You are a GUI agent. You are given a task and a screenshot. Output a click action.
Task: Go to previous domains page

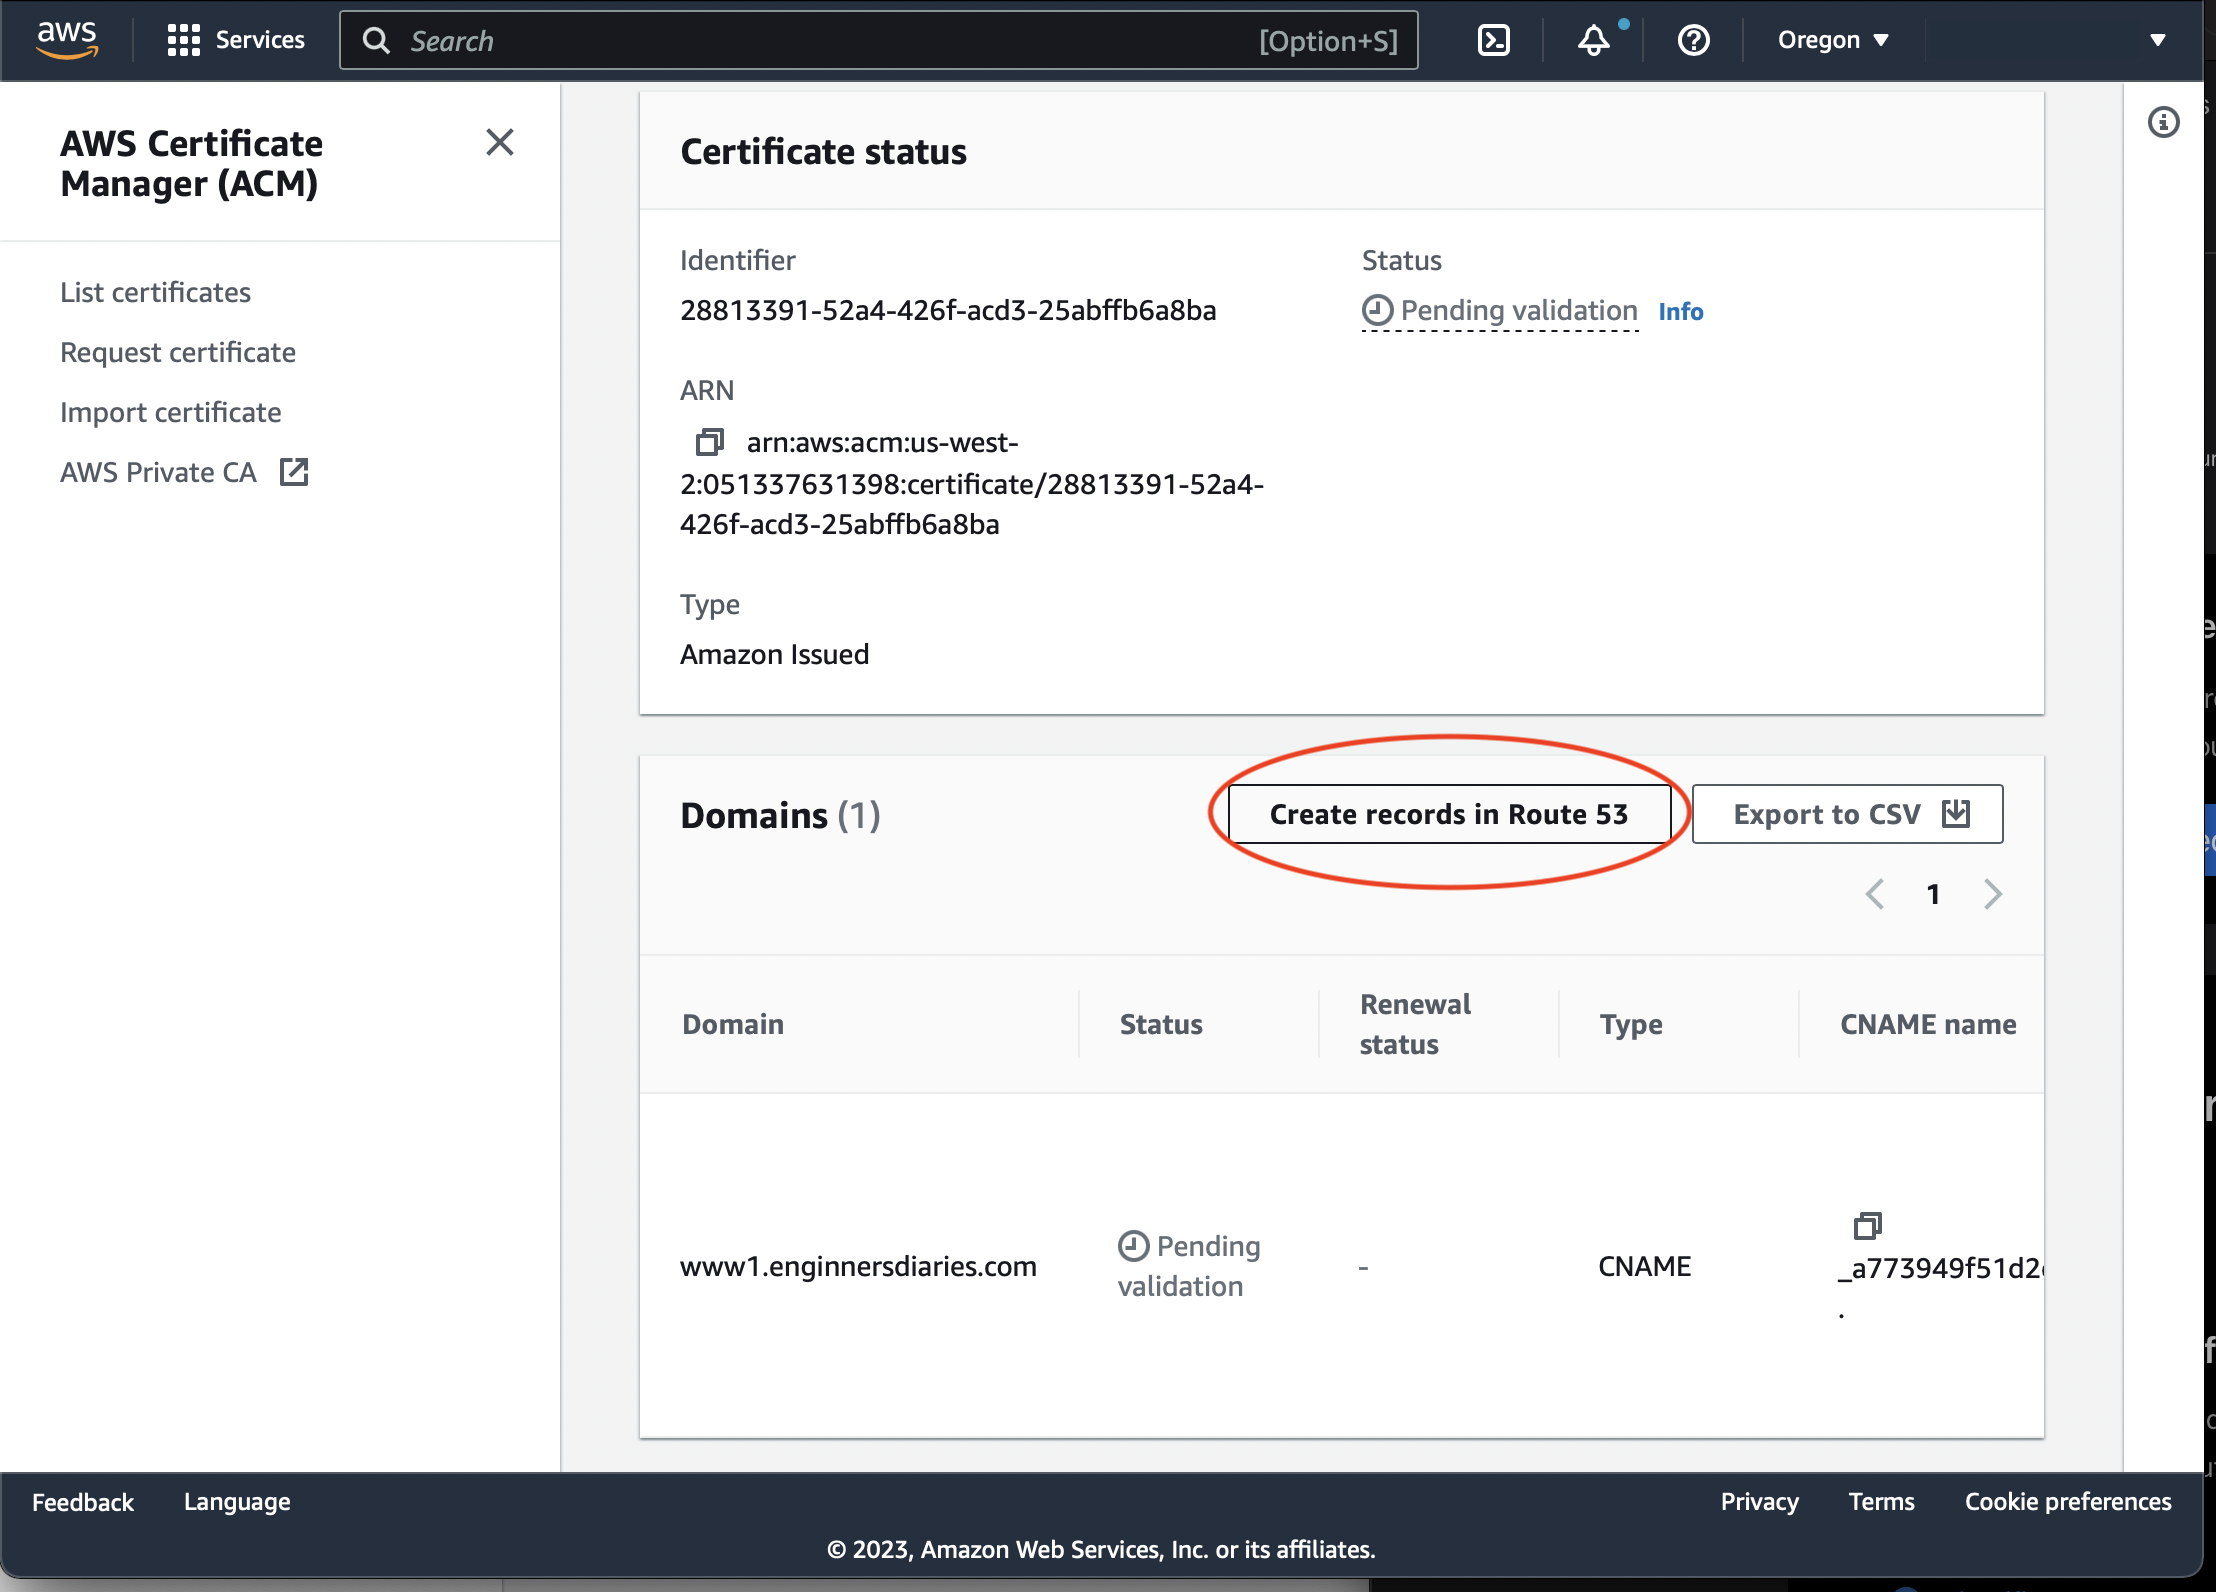1875,894
